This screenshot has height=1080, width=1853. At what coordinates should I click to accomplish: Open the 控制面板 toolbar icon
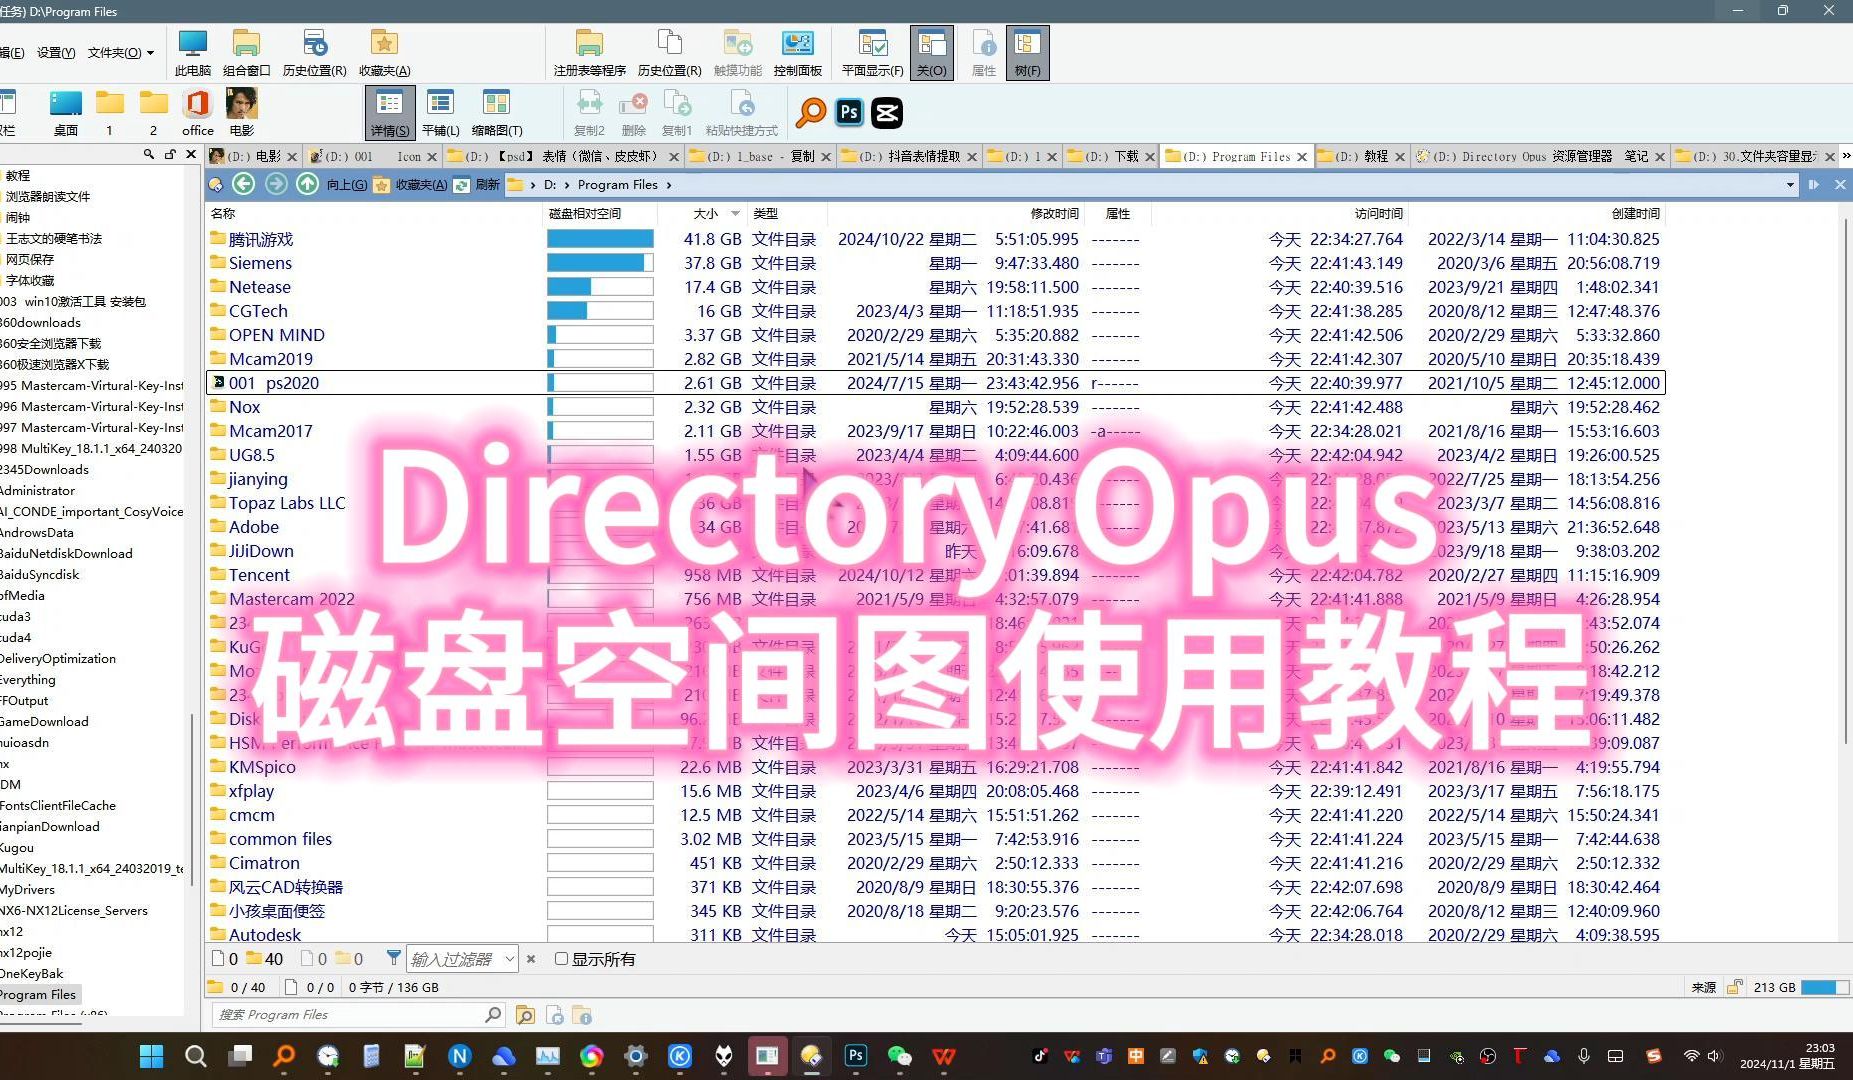[797, 52]
